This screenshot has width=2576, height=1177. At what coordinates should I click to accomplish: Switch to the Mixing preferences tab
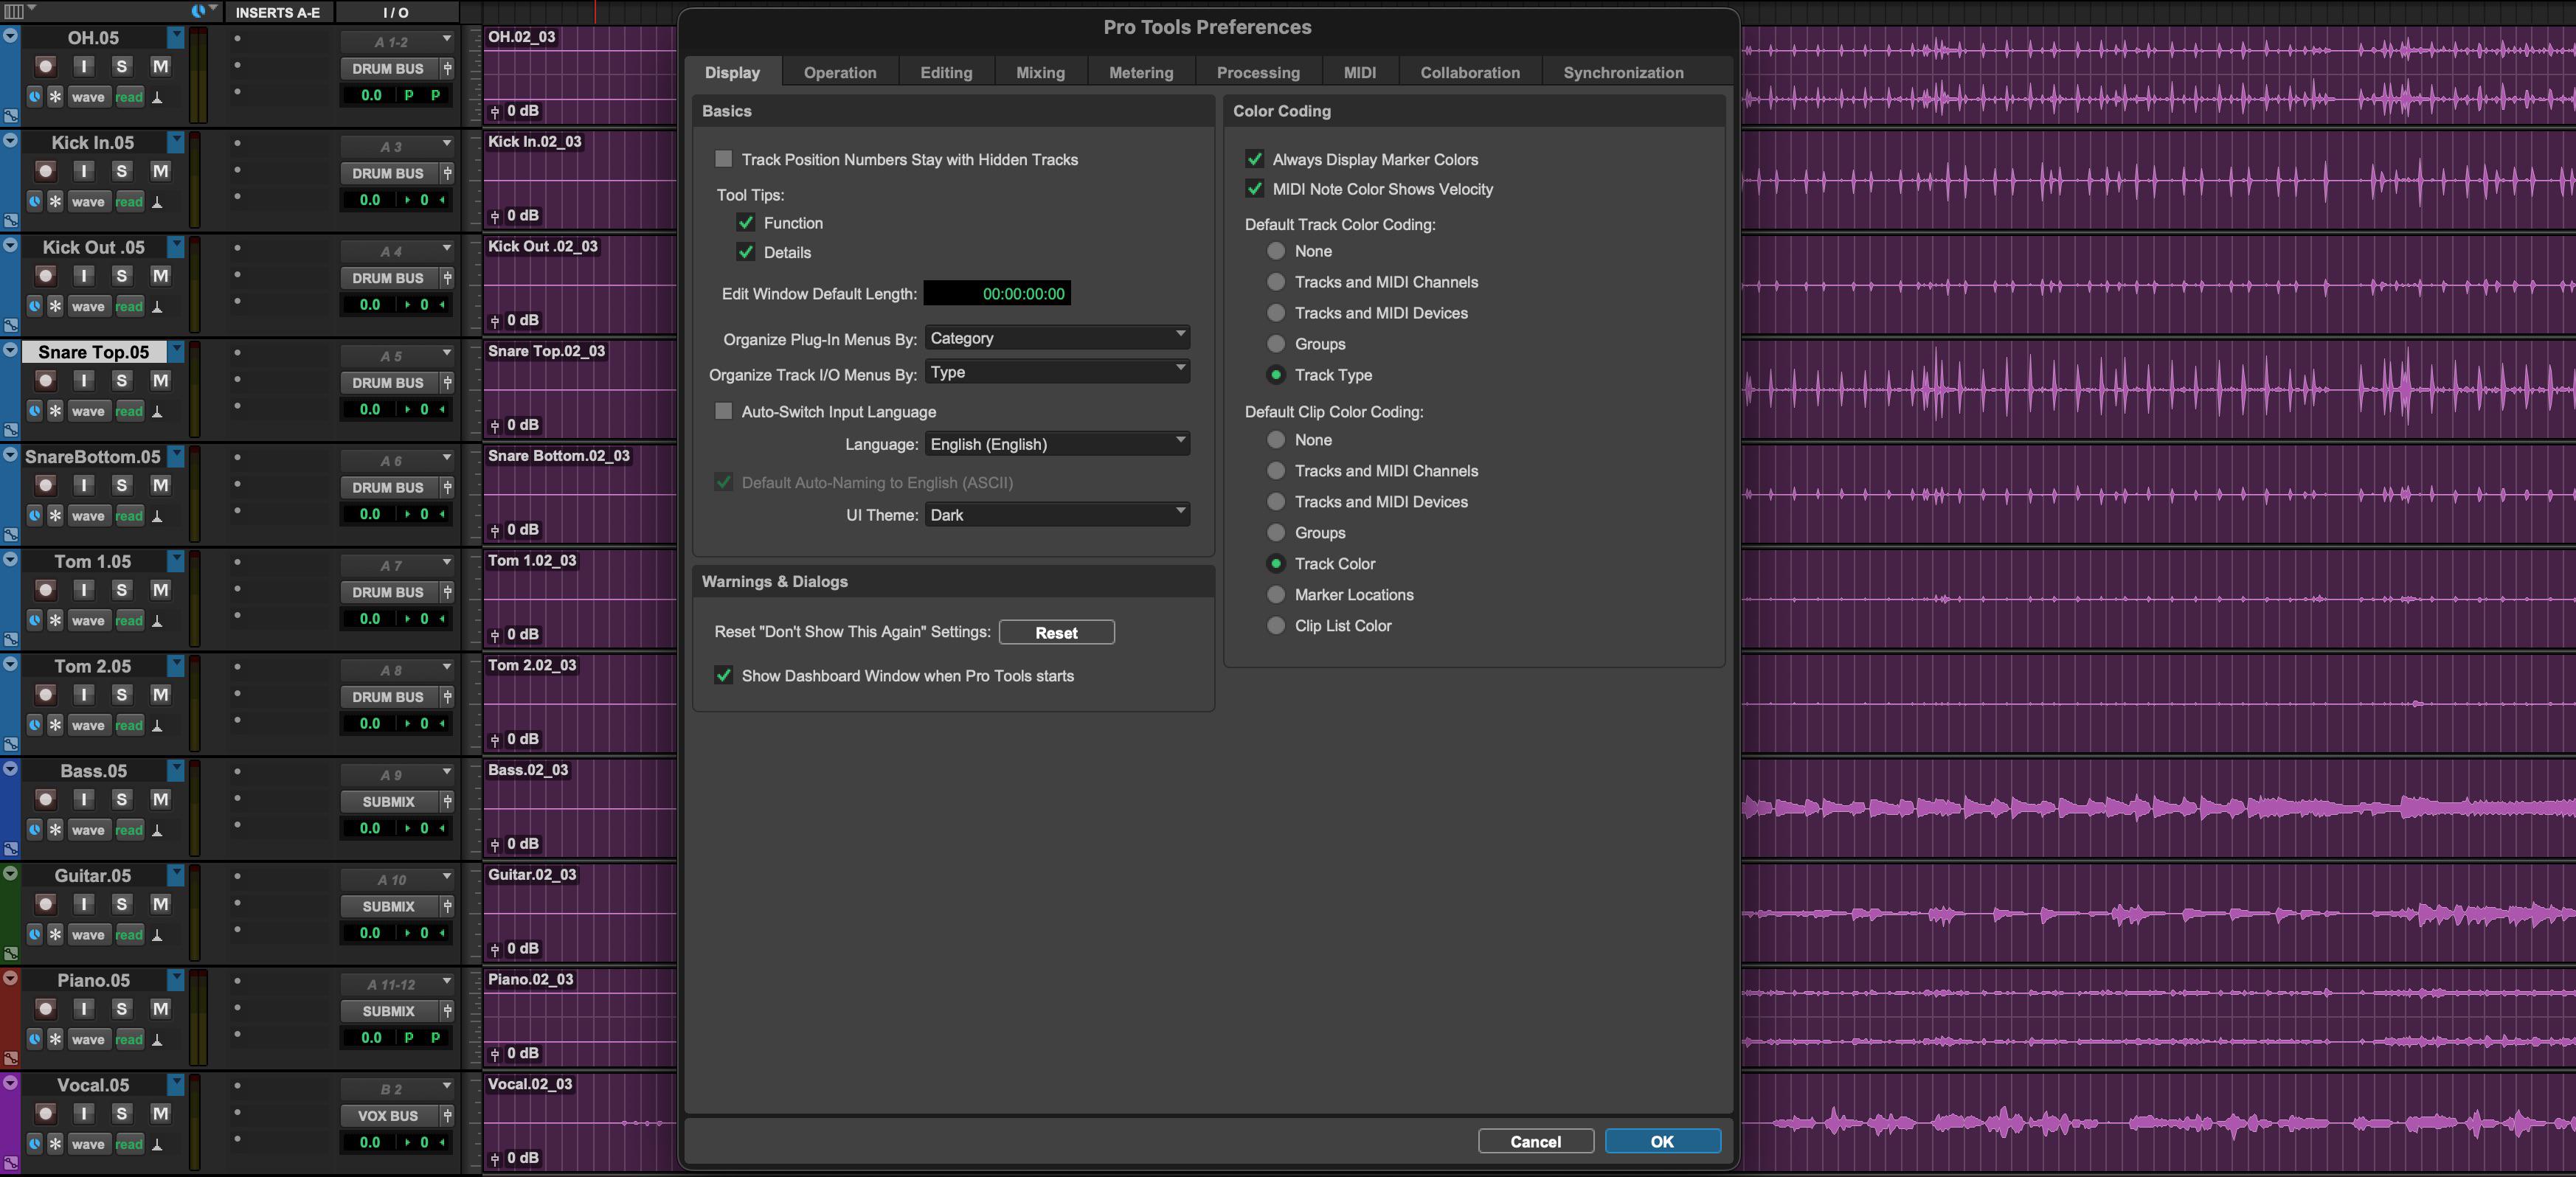1040,72
